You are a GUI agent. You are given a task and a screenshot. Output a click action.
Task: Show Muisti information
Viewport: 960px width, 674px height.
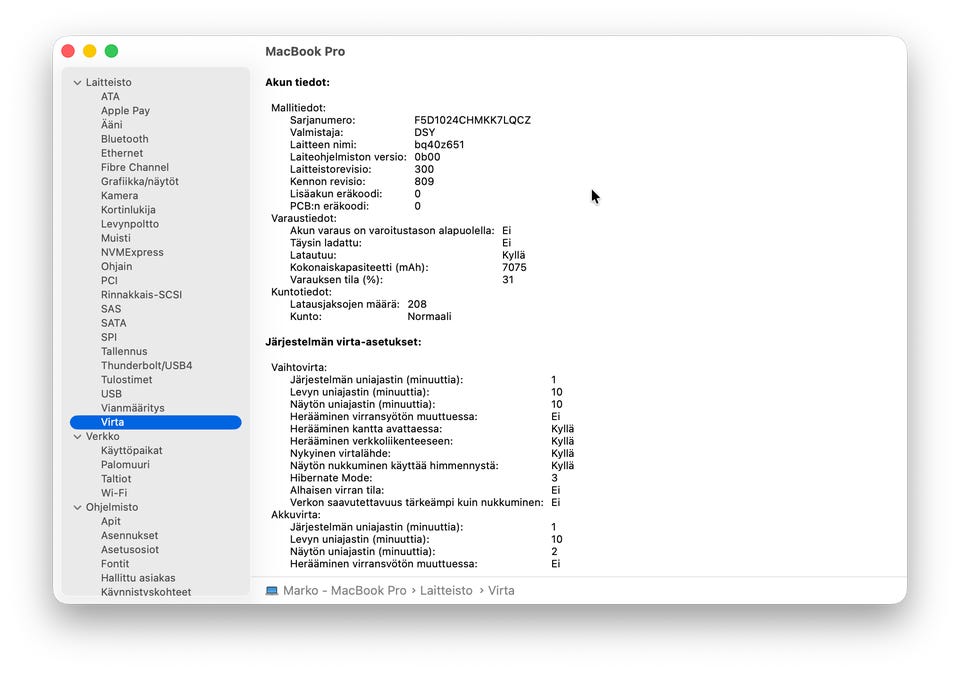pos(116,238)
